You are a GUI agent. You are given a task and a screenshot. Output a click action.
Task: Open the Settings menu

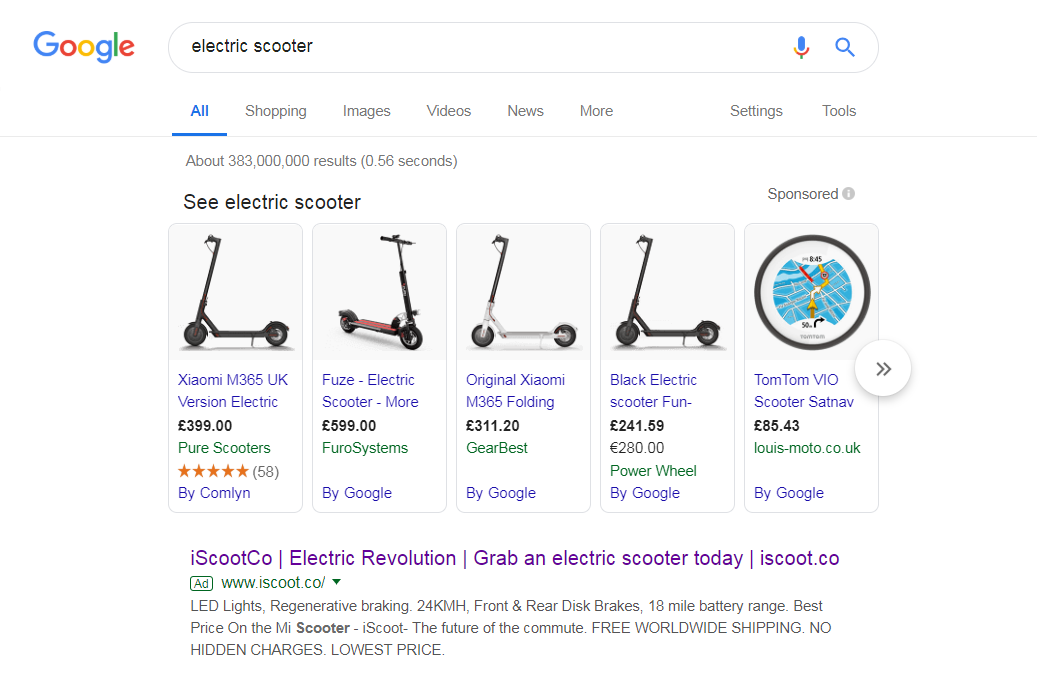[756, 111]
